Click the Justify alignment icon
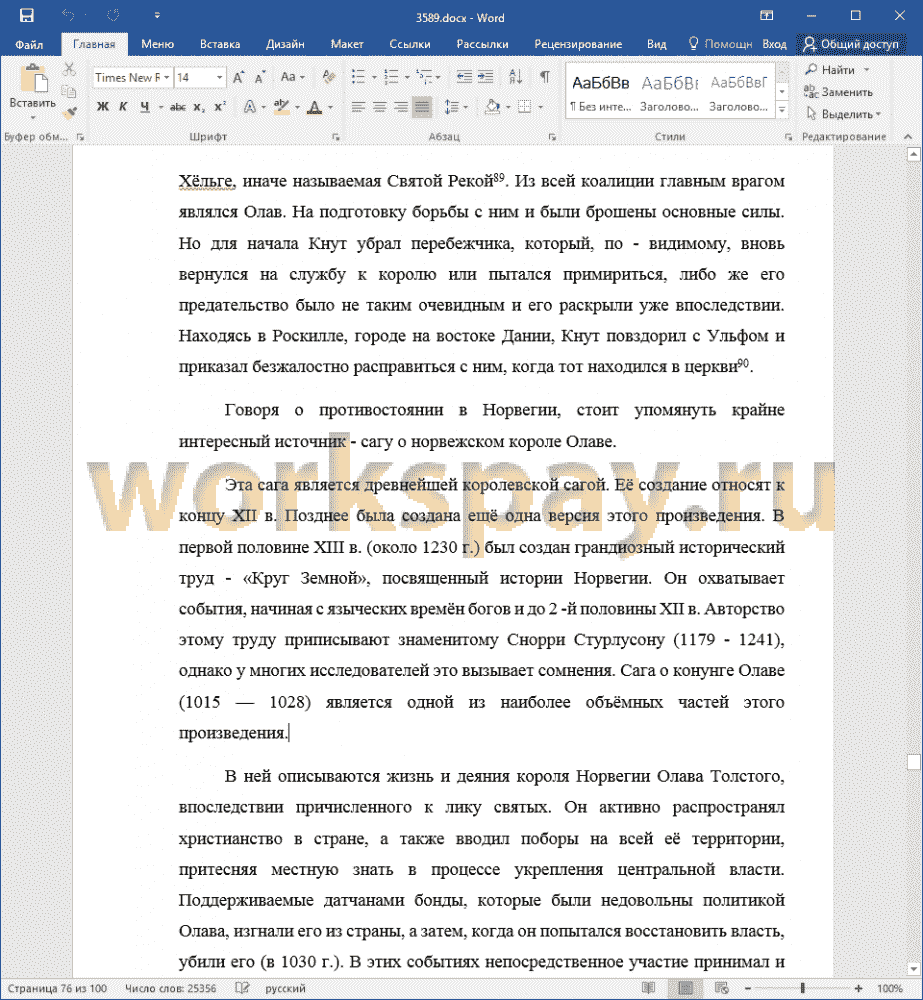923x1000 pixels. [x=422, y=107]
